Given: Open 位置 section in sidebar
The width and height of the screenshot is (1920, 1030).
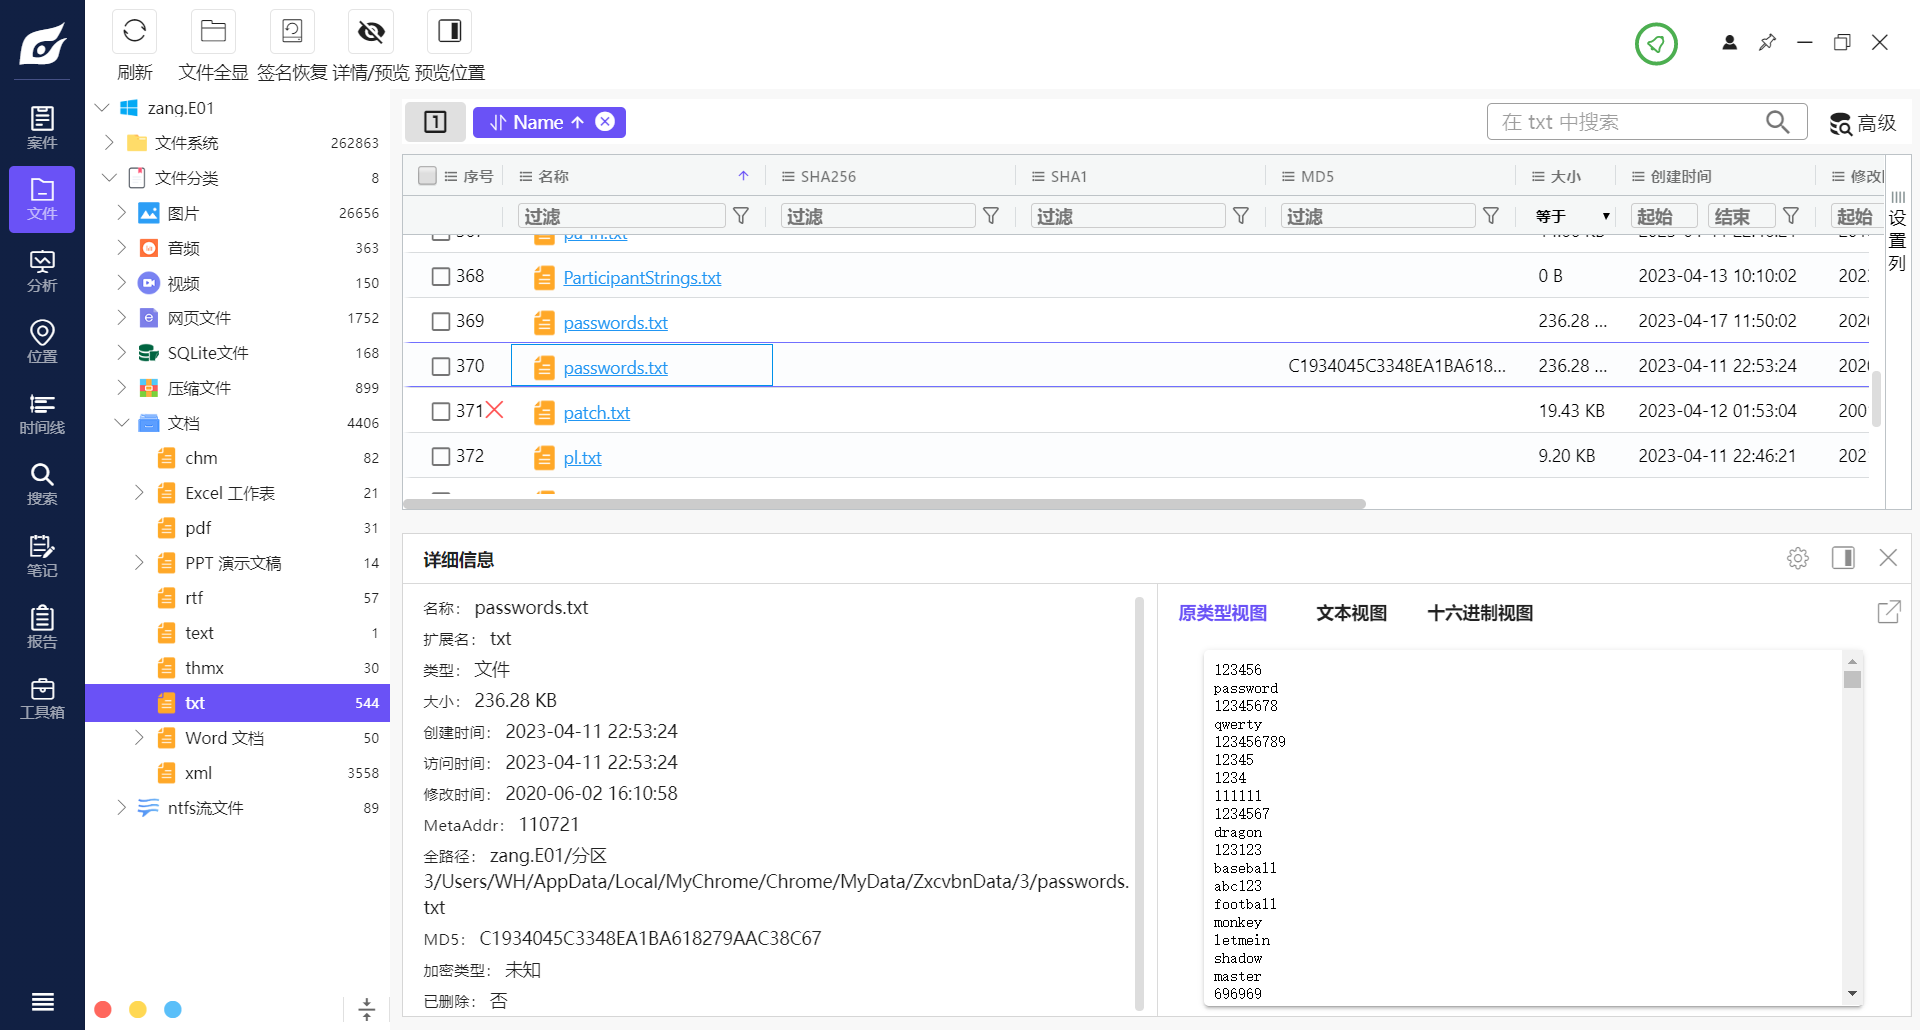Looking at the screenshot, I should point(42,342).
